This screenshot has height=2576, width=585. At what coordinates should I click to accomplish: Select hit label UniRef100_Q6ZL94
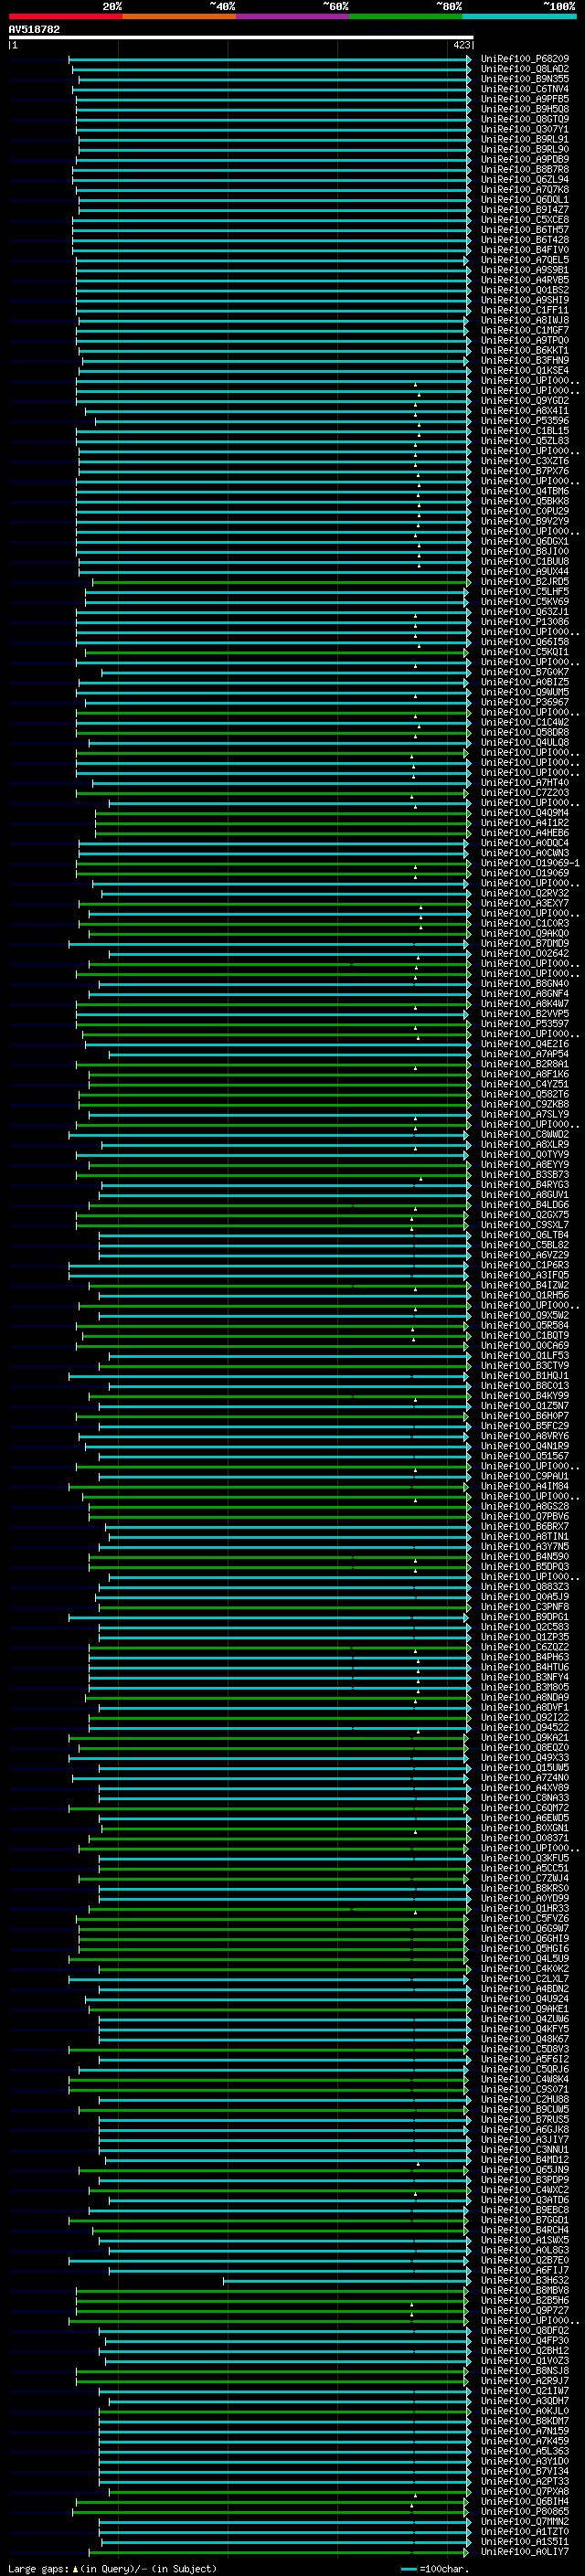pyautogui.click(x=524, y=179)
